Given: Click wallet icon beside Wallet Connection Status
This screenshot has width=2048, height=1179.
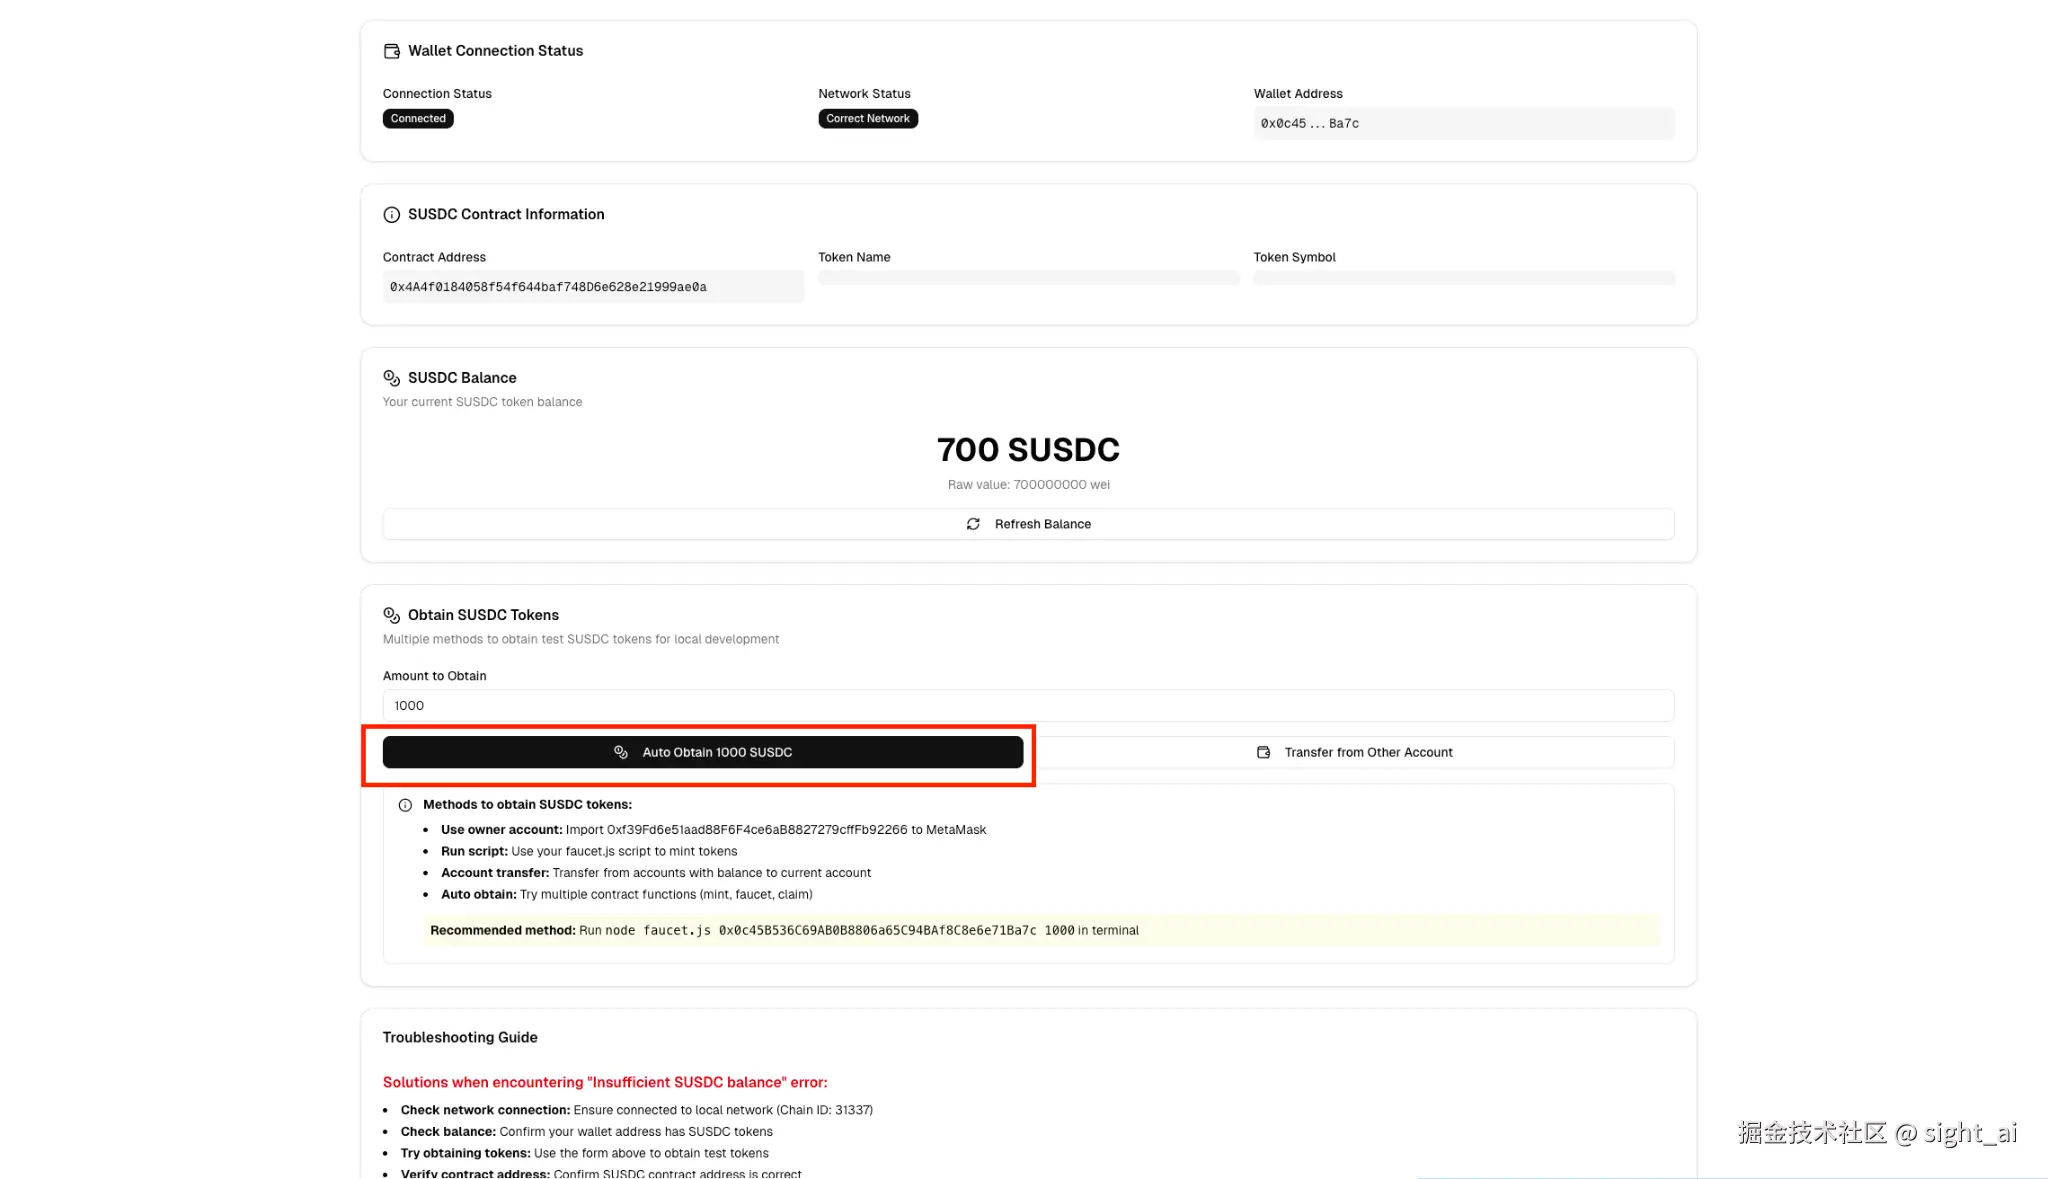Looking at the screenshot, I should coord(391,51).
